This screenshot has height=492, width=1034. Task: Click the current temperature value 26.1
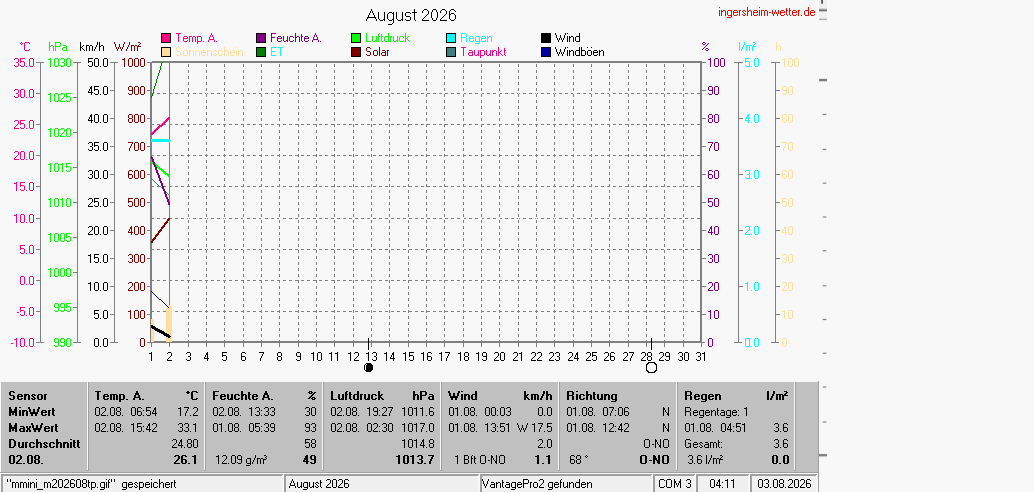pos(187,460)
